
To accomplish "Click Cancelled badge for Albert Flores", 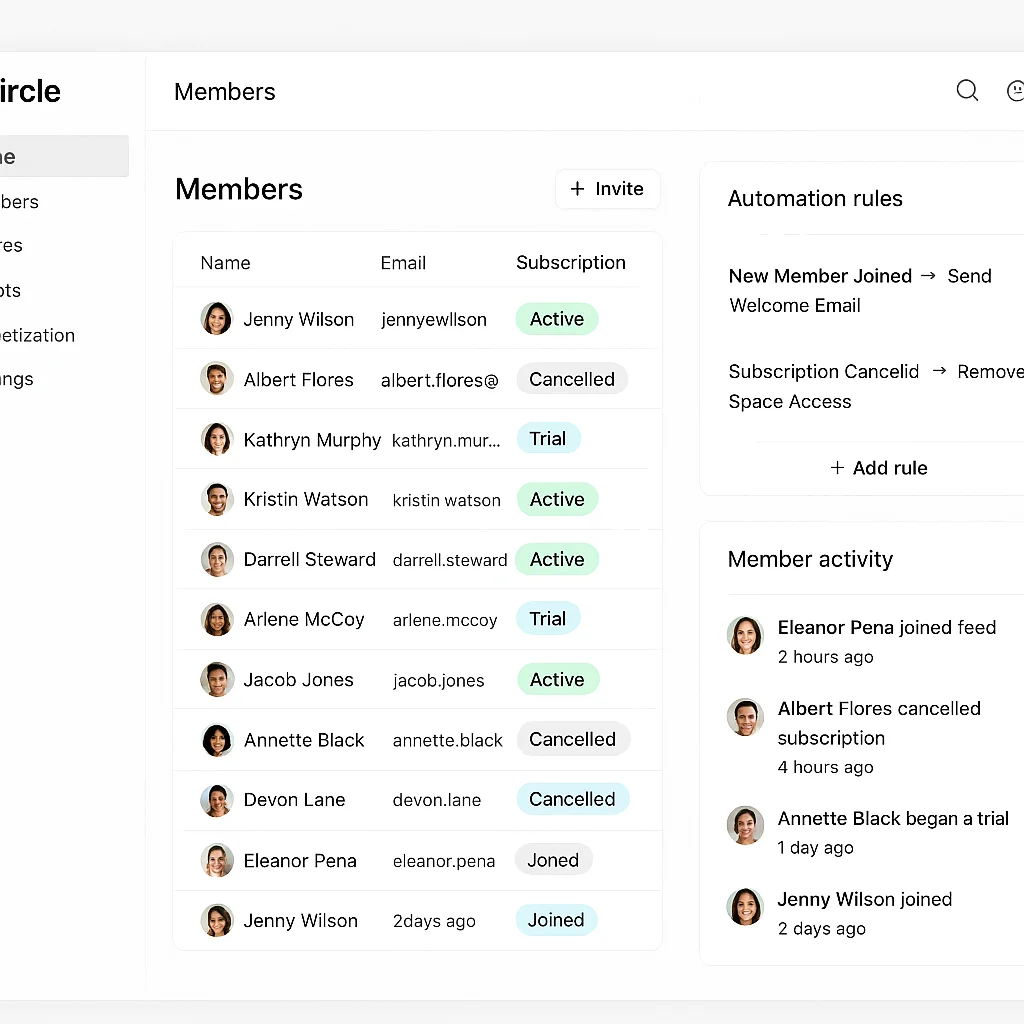I will click(x=572, y=379).
